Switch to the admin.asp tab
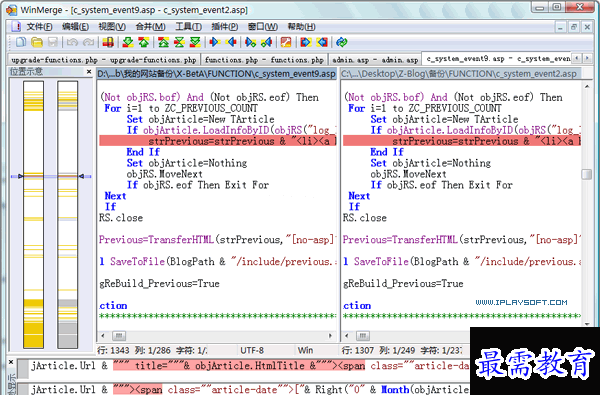The height and width of the screenshot is (395, 600). point(375,60)
